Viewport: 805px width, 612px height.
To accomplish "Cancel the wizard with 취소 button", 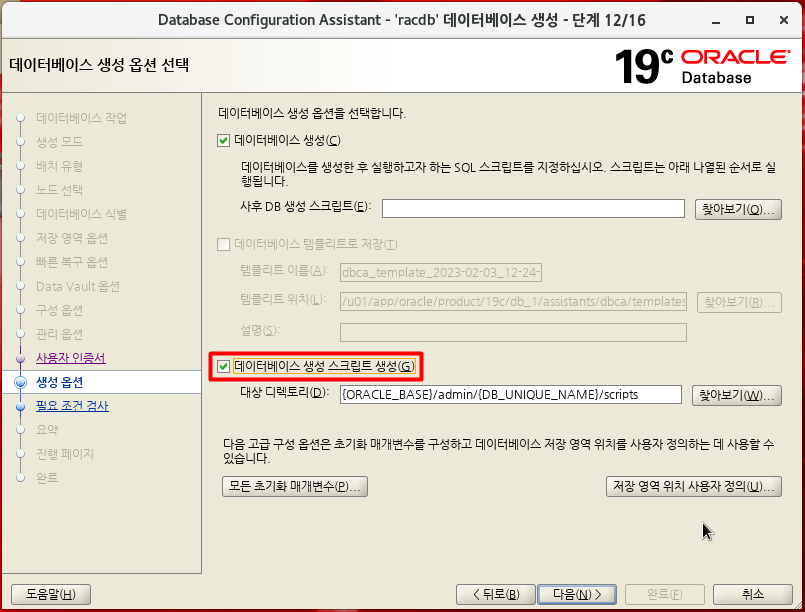I will click(753, 595).
